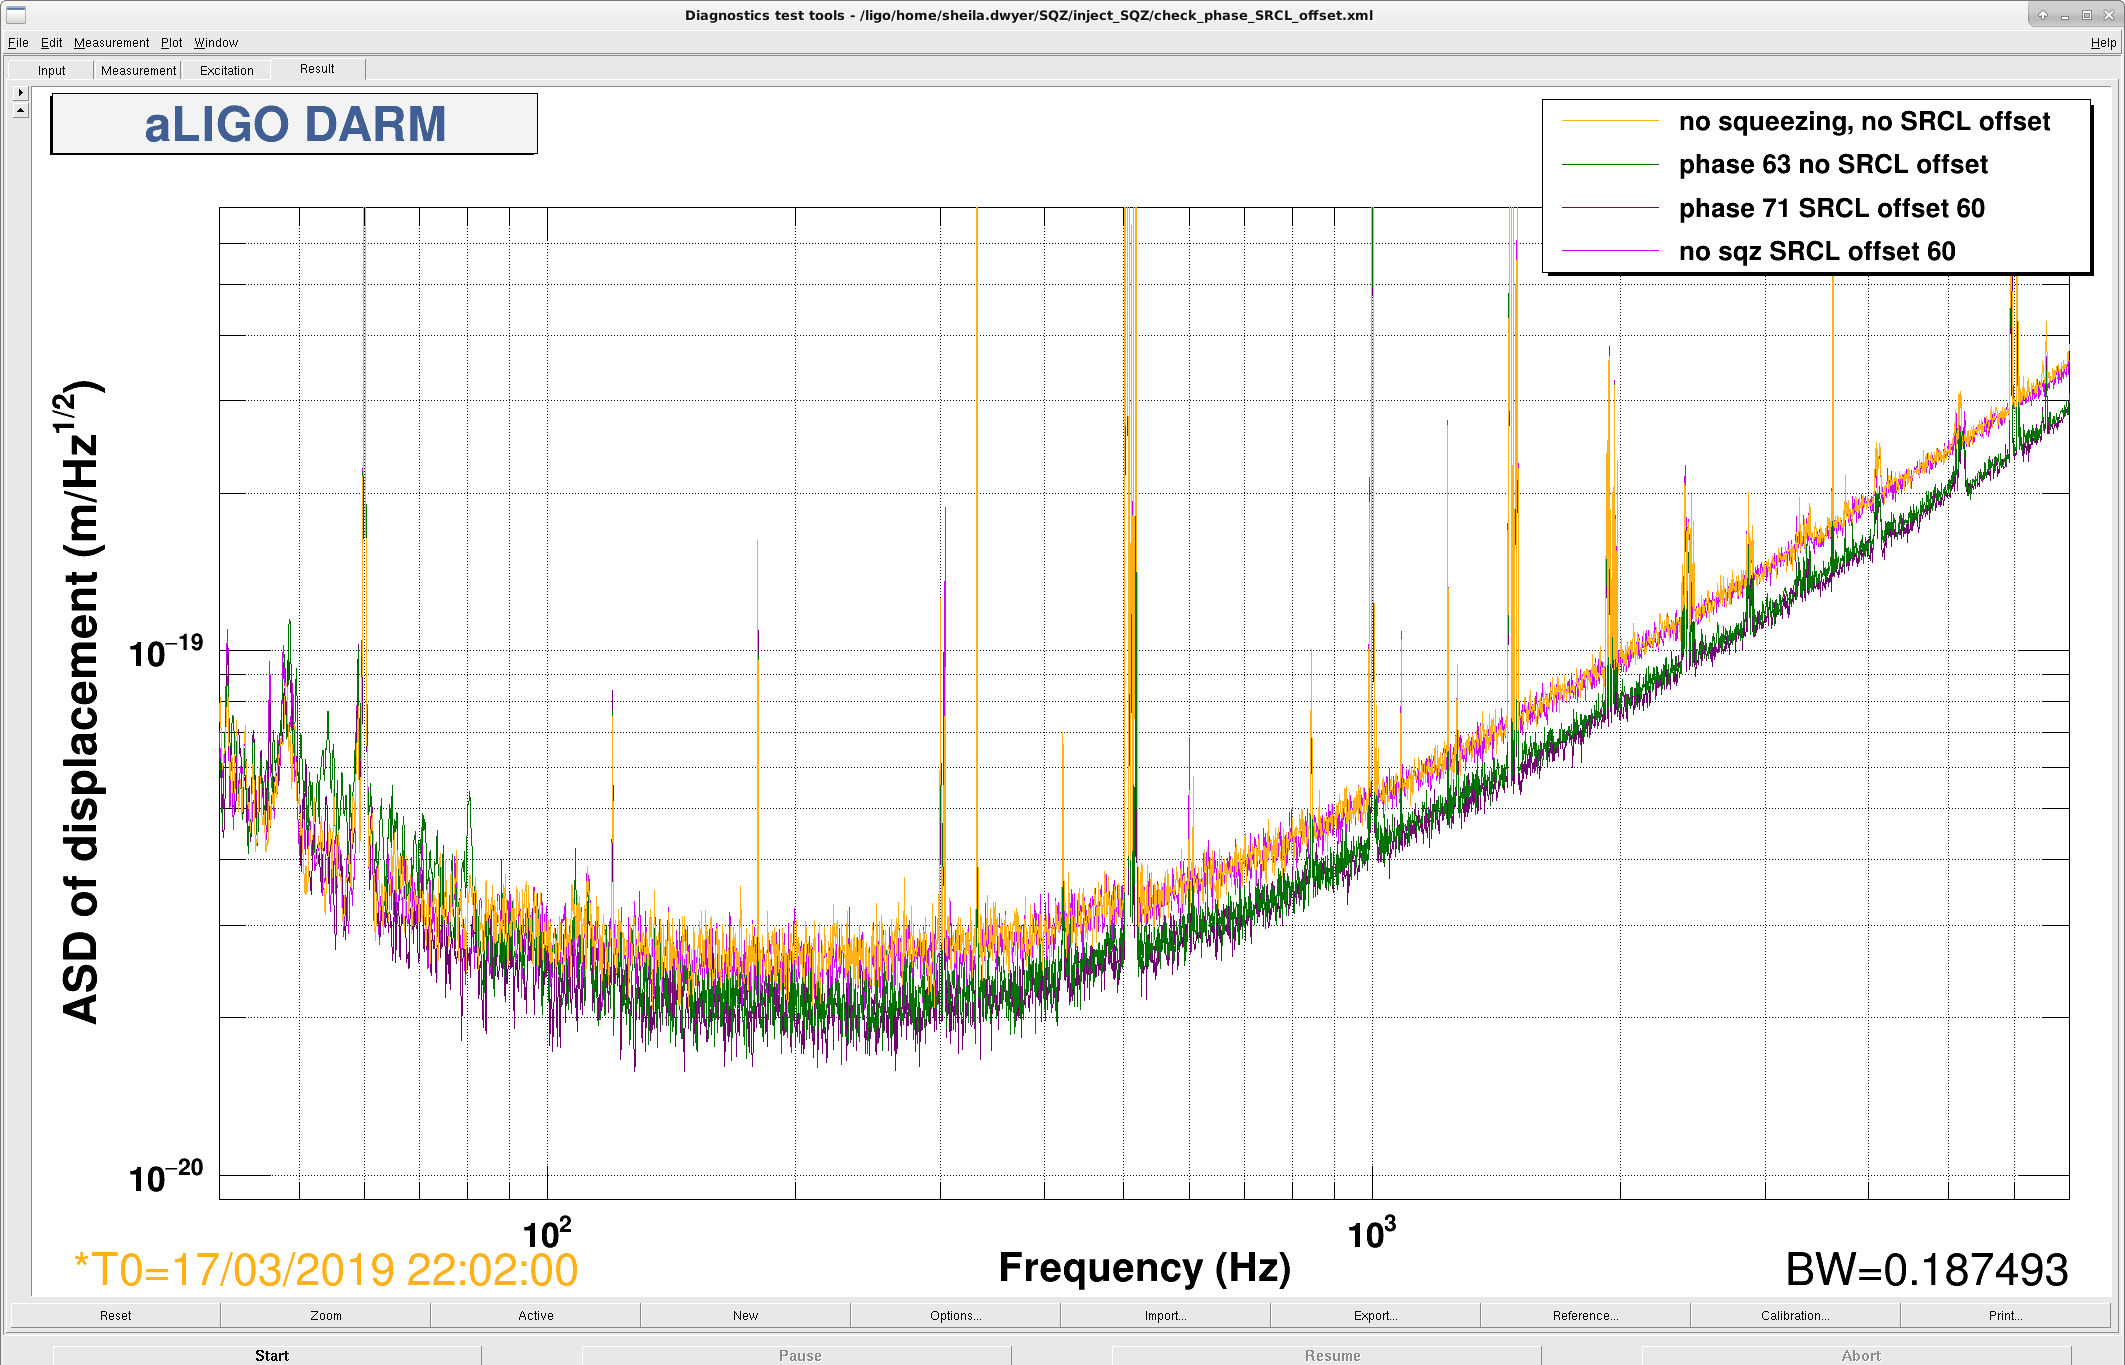
Task: Click the Export... button
Action: 1376,1315
